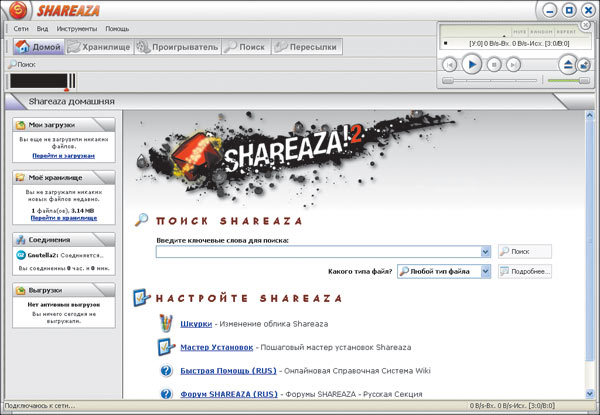Expand the search keywords history dropdown
This screenshot has height=415, width=600.
tap(486, 252)
